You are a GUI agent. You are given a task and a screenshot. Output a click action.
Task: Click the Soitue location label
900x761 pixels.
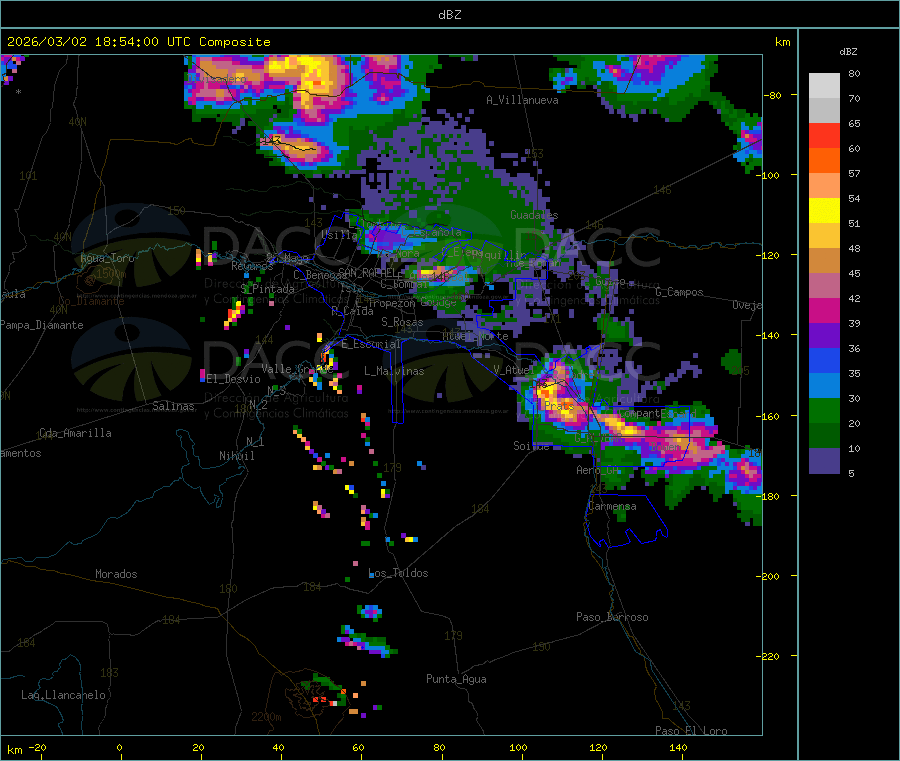[x=531, y=446]
